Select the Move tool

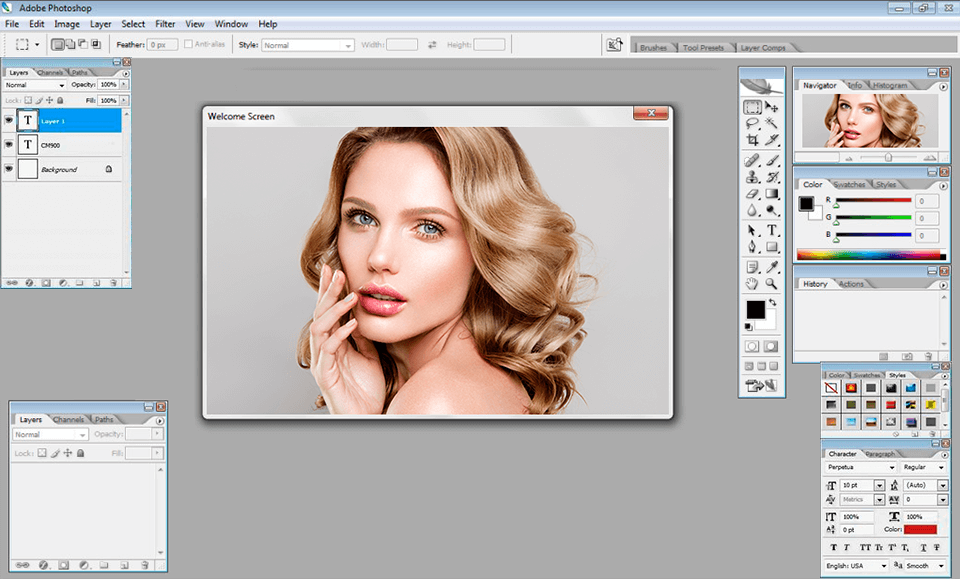771,106
